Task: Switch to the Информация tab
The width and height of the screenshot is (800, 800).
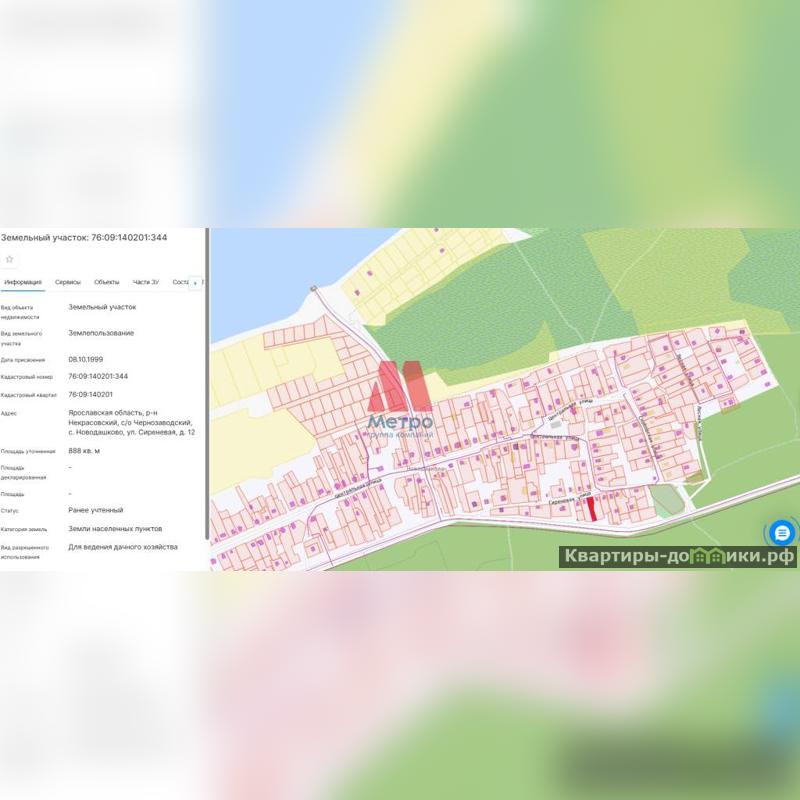Action: (23, 282)
